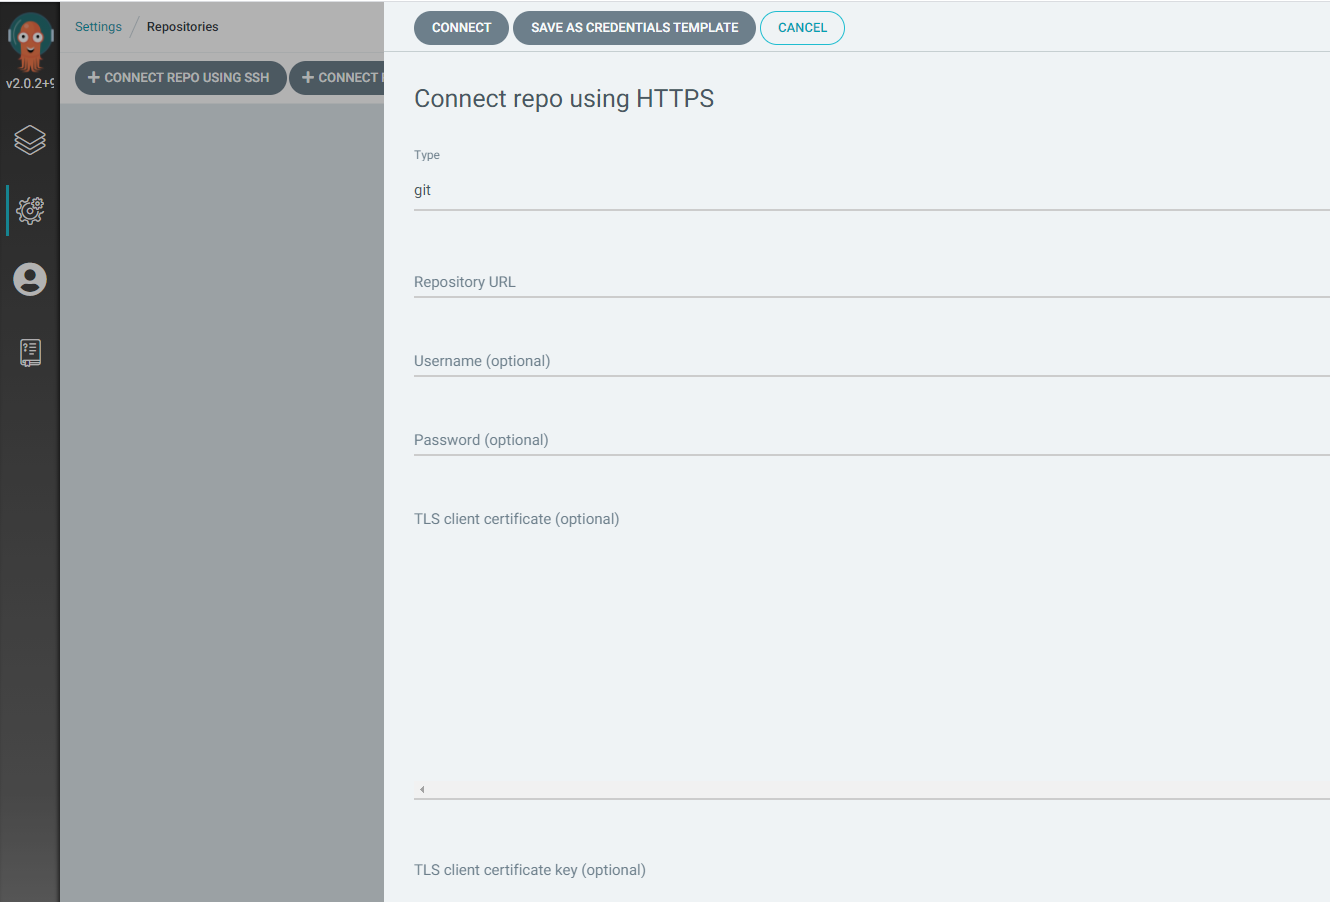Click the Connect repo using HTTPS heading

pos(564,99)
